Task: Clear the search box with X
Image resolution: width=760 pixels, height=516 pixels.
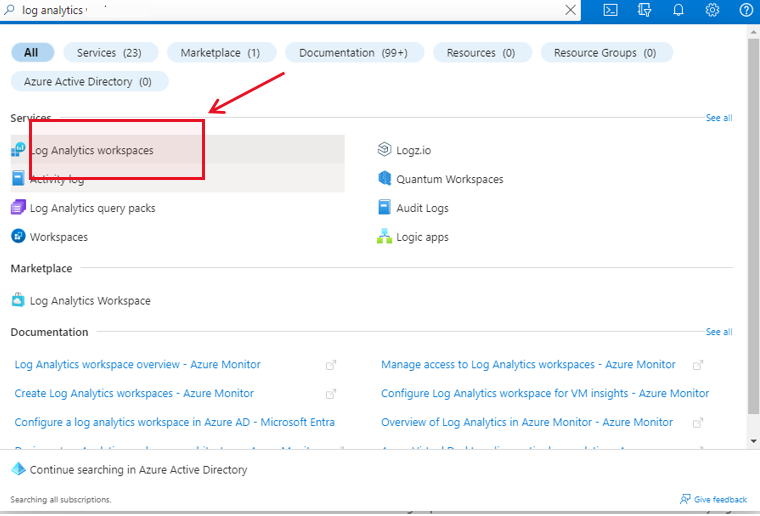Action: click(570, 10)
